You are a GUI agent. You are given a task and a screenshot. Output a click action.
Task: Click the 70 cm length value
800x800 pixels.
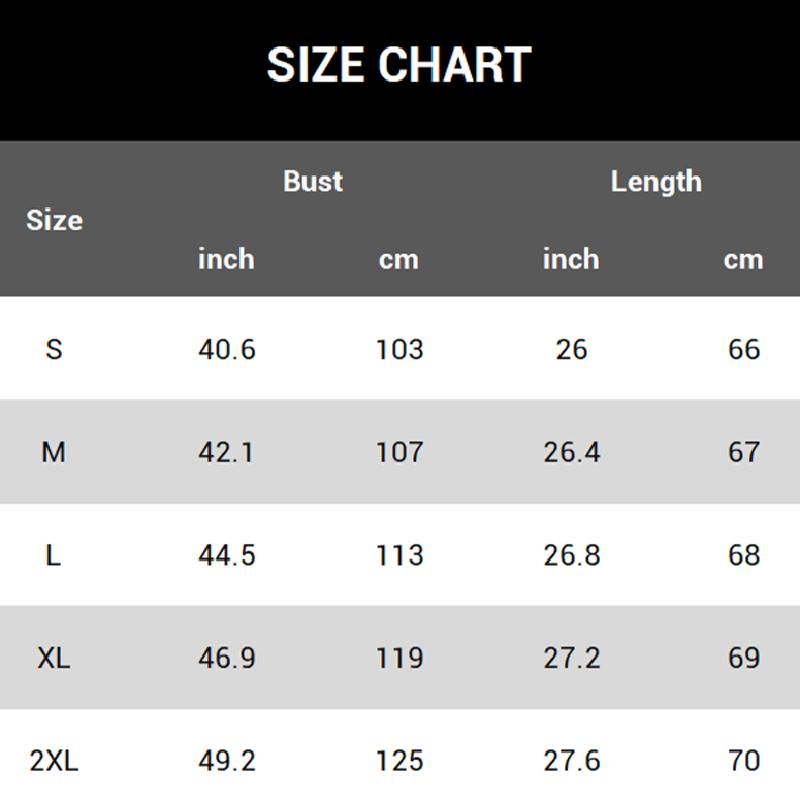744,761
